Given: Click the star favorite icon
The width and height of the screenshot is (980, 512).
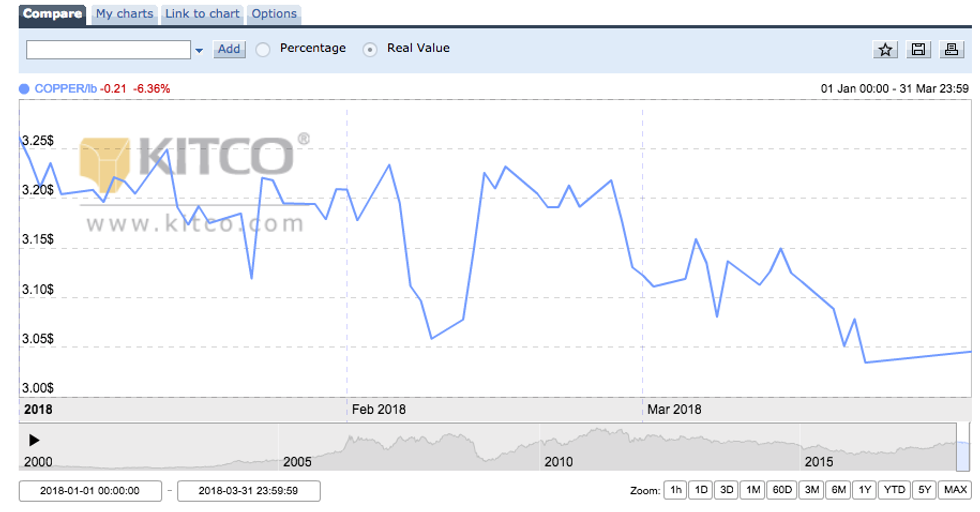Looking at the screenshot, I should tap(885, 50).
